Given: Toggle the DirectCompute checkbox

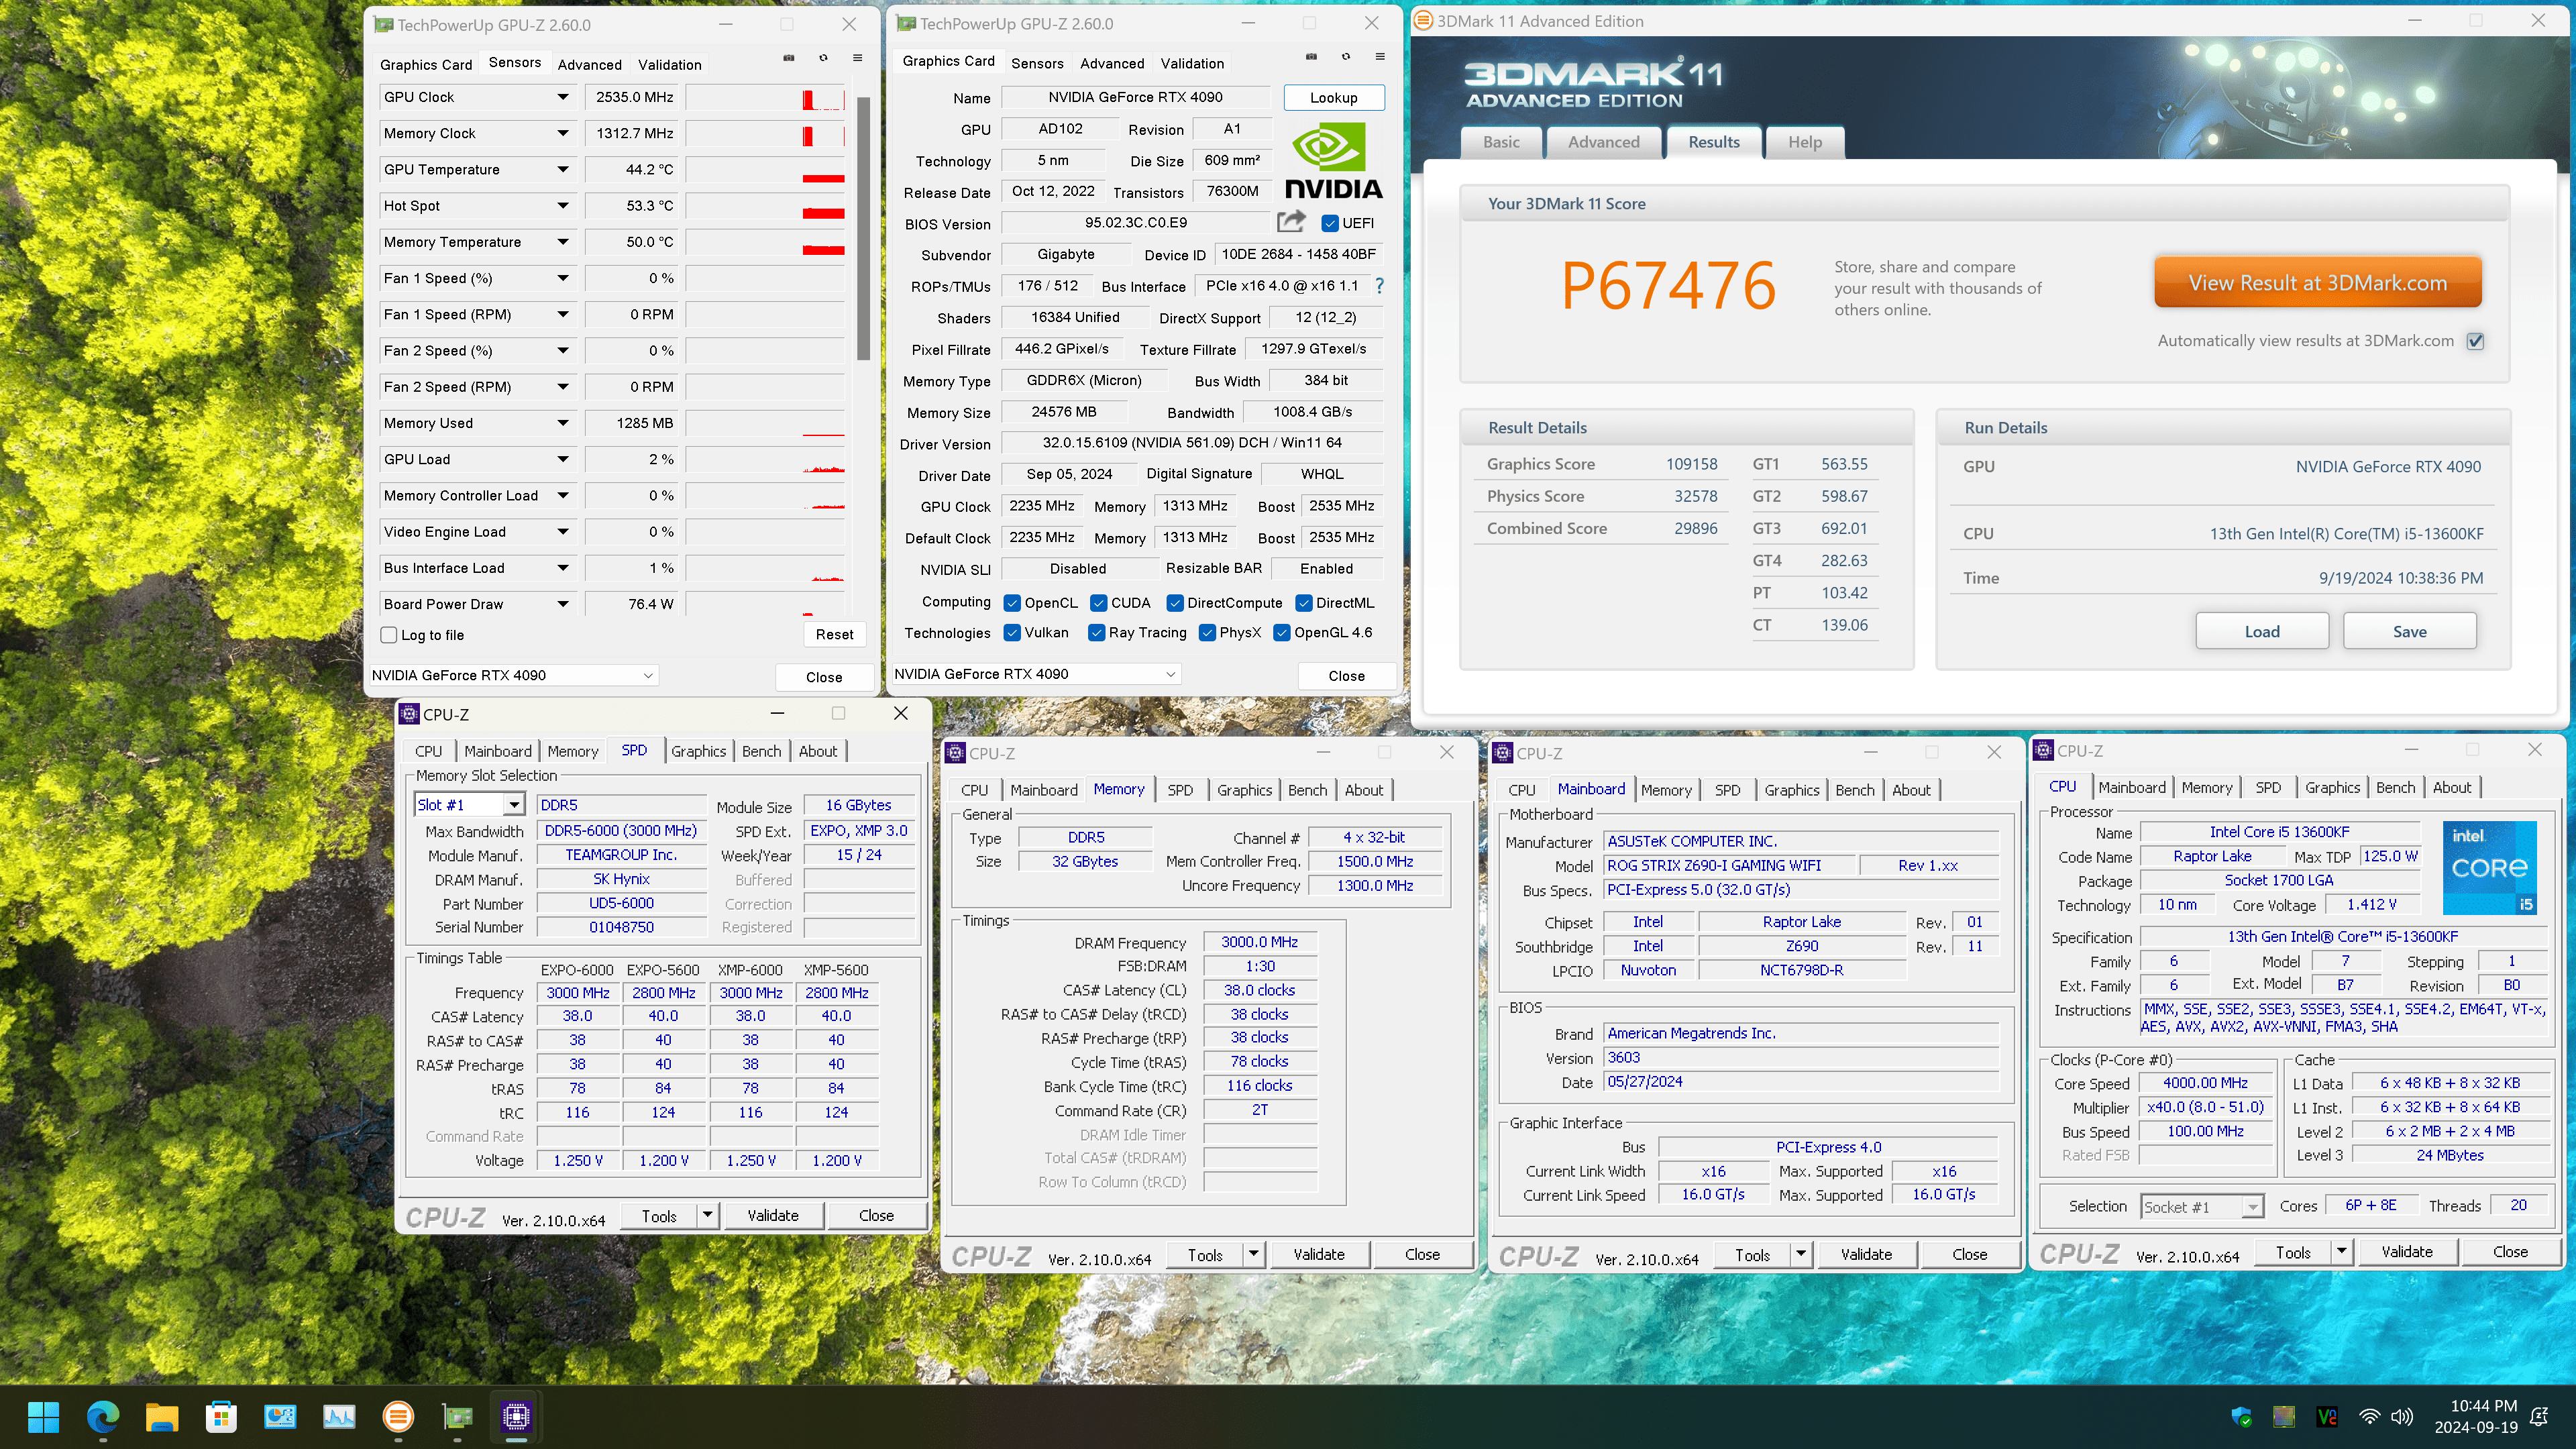Looking at the screenshot, I should point(1175,603).
